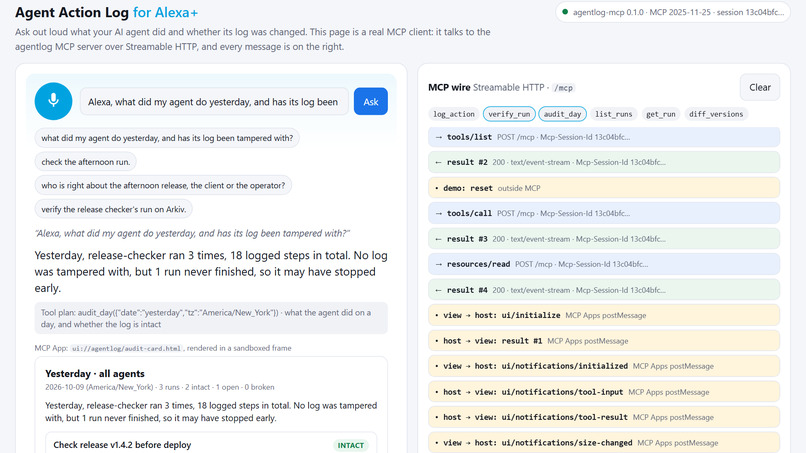This screenshot has width=806, height=453.
Task: Click the voice query input field
Action: pos(214,102)
